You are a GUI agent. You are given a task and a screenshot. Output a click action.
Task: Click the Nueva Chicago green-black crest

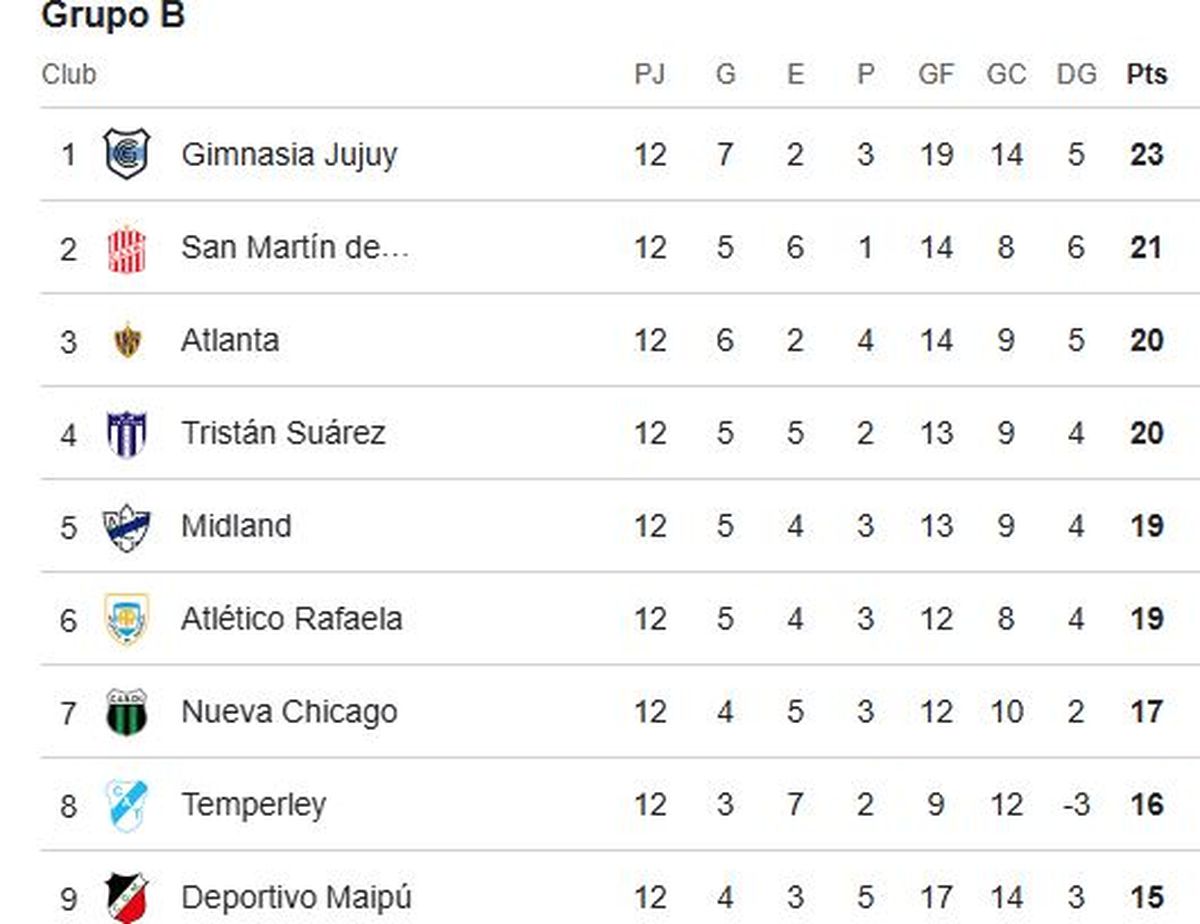[127, 712]
